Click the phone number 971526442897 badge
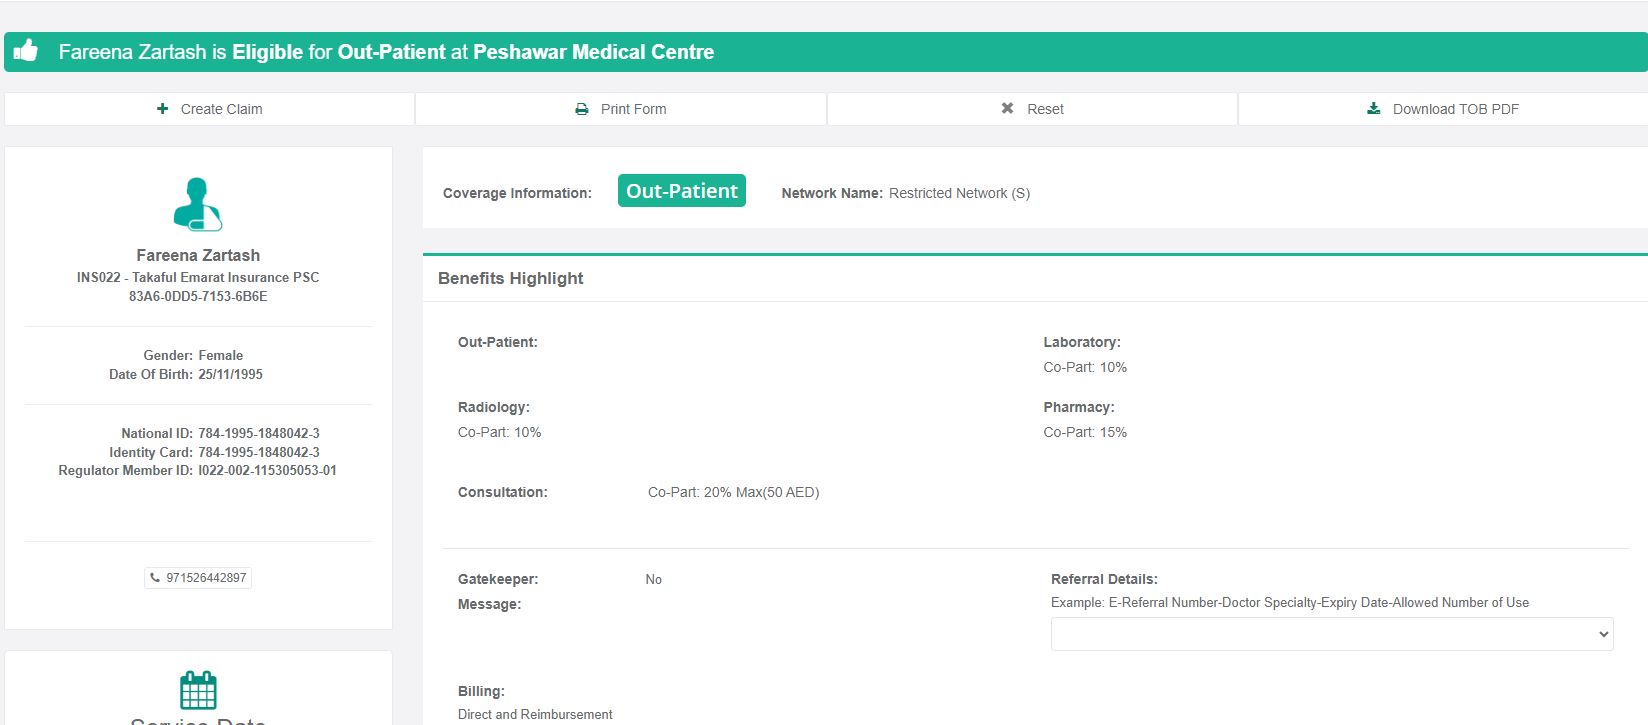The height and width of the screenshot is (725, 1648). (x=199, y=578)
